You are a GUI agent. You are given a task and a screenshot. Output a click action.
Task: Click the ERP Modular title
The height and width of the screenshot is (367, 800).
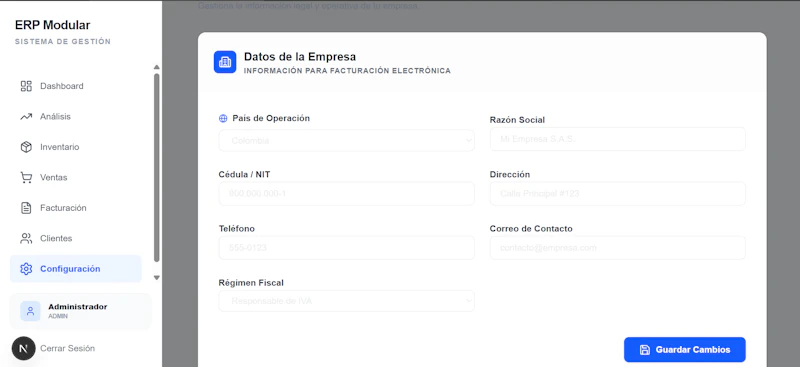tap(53, 25)
